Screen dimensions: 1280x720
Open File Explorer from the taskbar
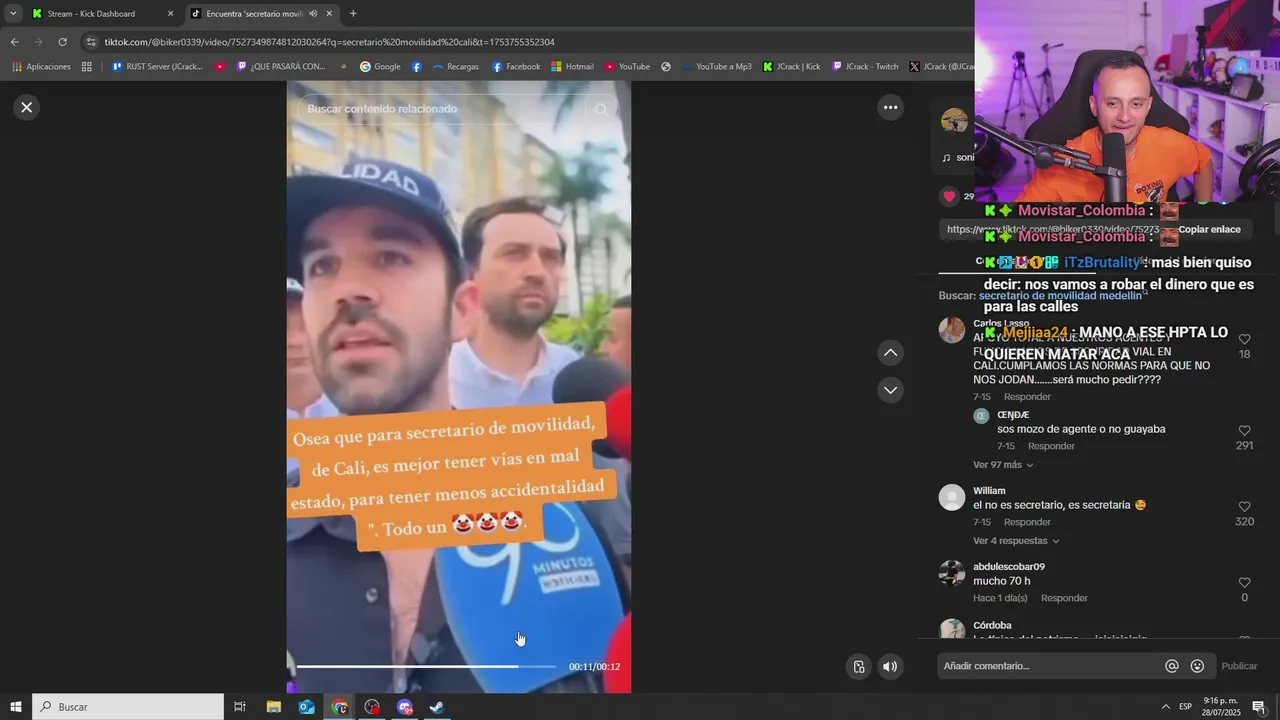pos(274,707)
